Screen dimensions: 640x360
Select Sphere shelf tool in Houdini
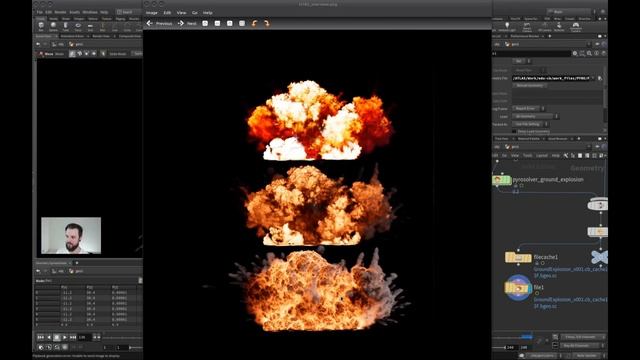tap(53, 27)
